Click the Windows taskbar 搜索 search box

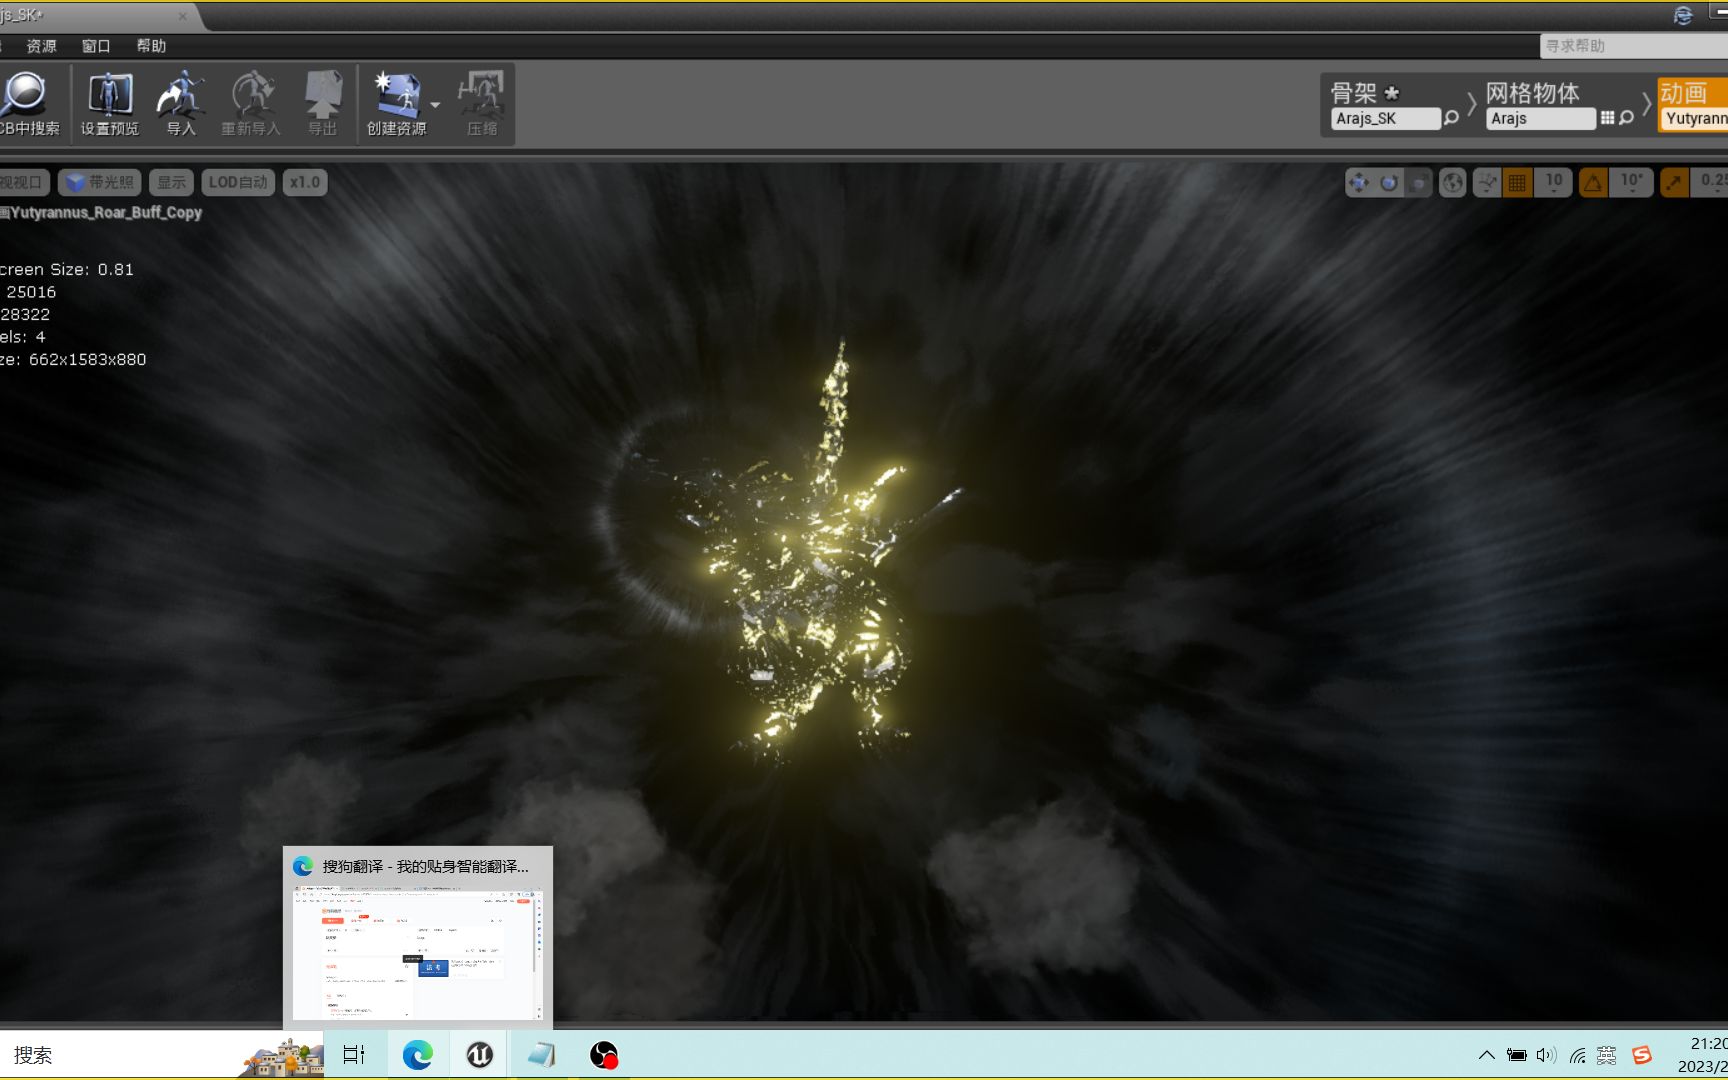162,1055
